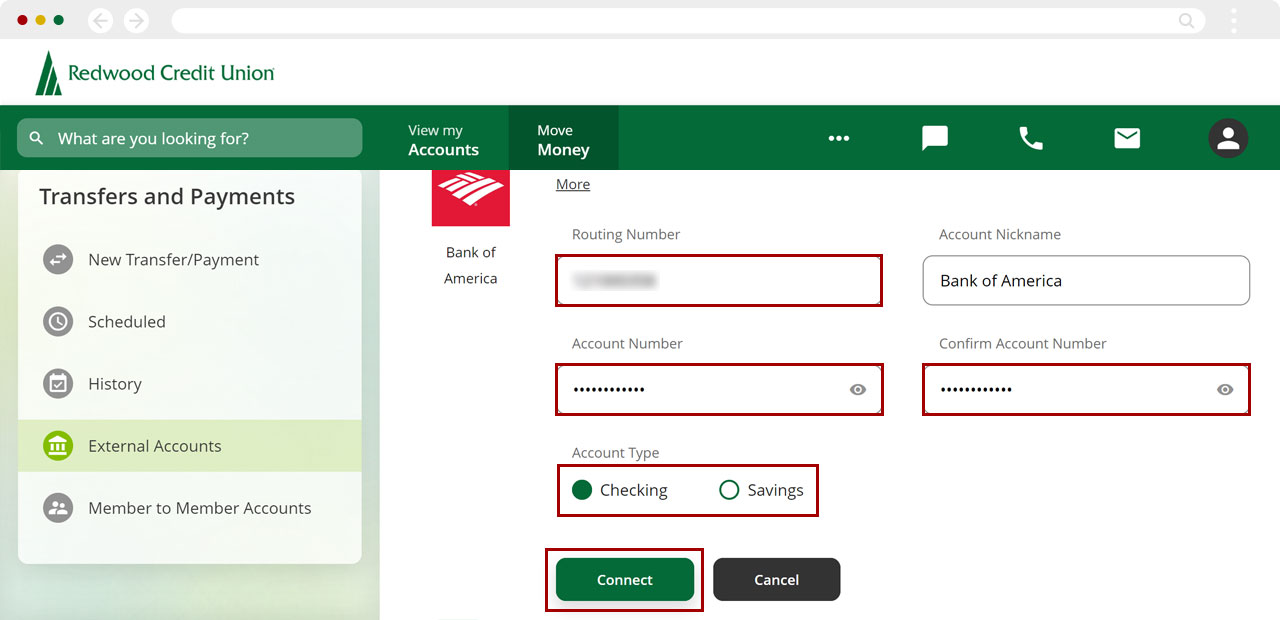Show the Account Number with eye icon
The height and width of the screenshot is (620, 1280).
pos(858,390)
